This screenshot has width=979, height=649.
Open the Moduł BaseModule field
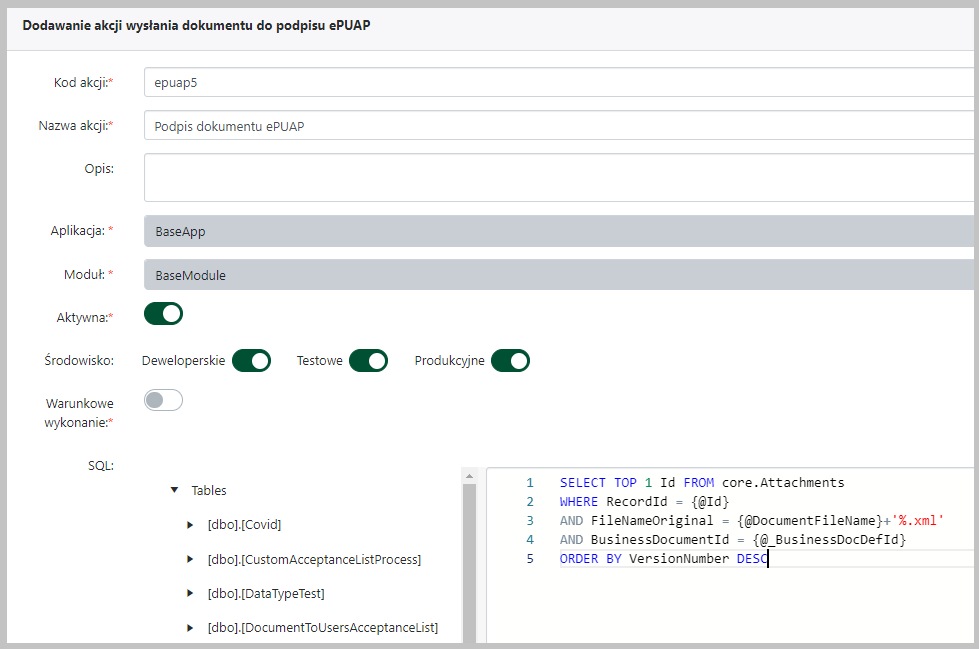[558, 275]
